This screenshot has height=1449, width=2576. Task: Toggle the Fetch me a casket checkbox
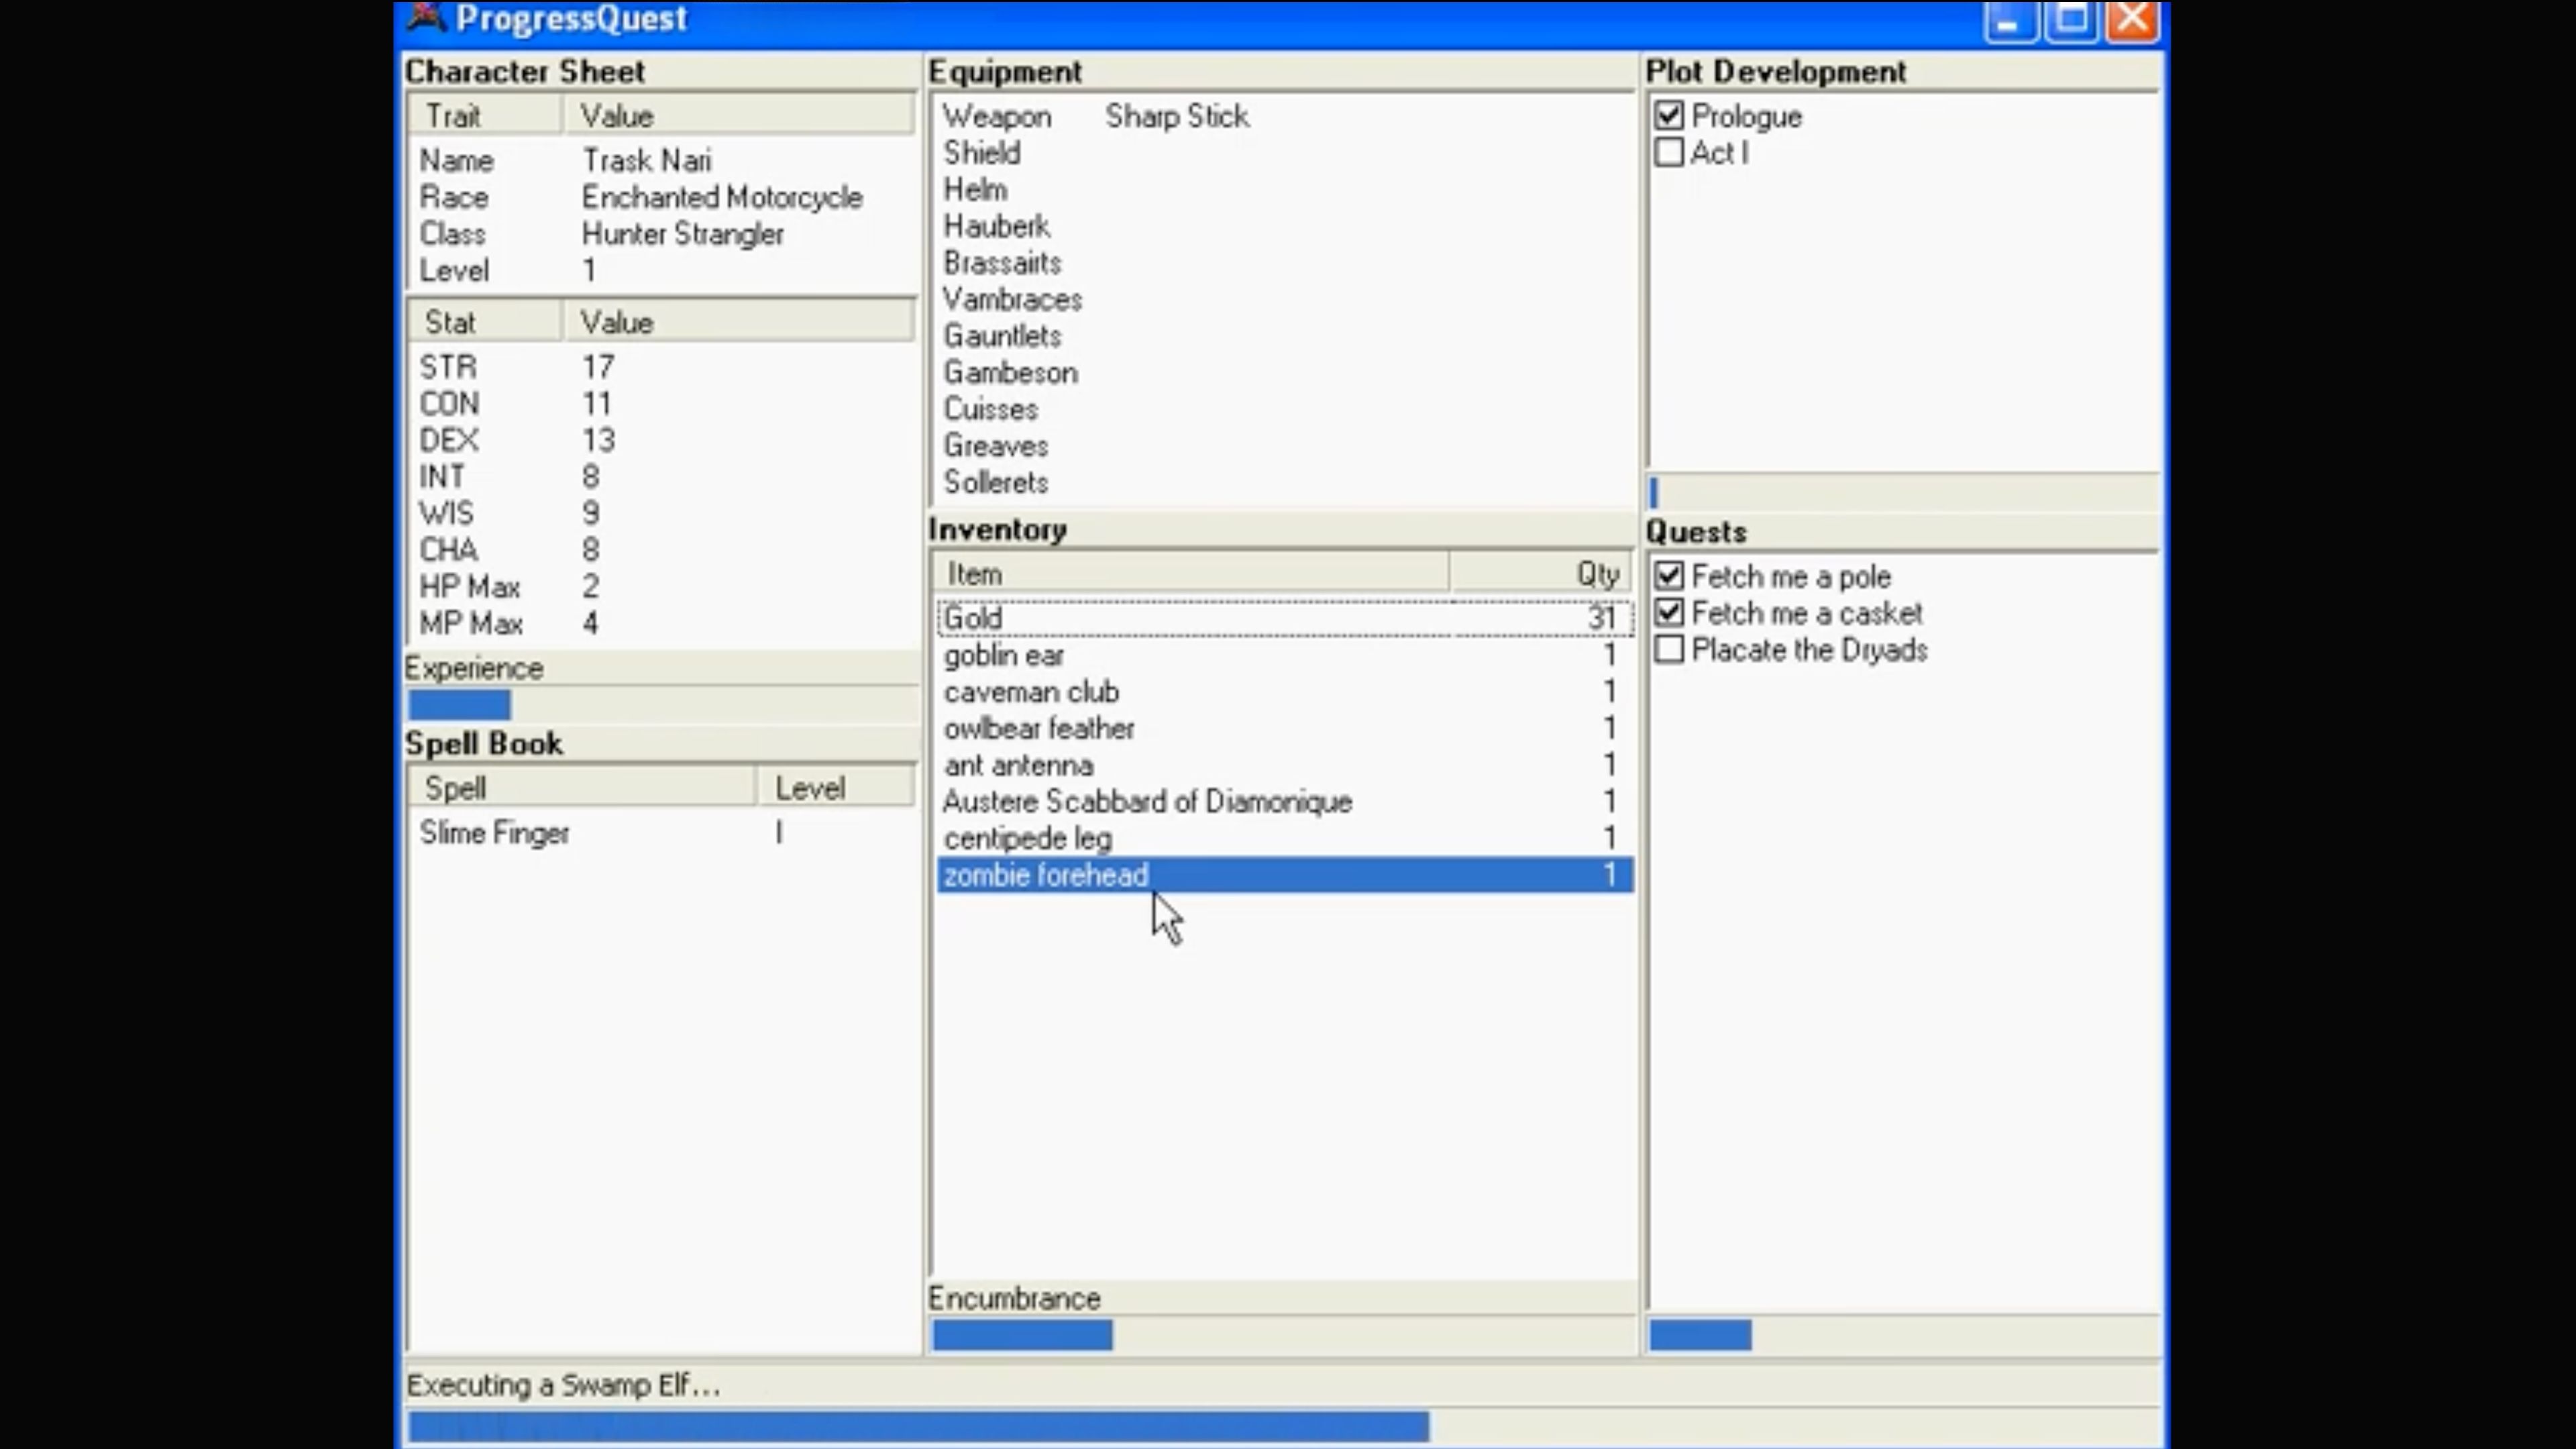coord(1669,613)
